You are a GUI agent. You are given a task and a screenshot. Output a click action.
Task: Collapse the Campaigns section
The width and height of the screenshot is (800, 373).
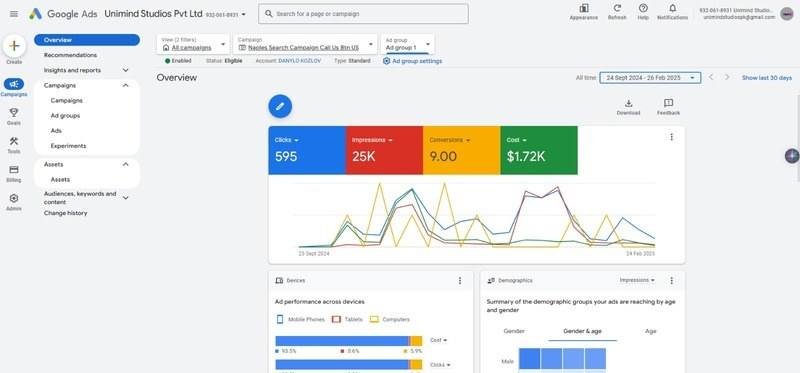point(126,85)
